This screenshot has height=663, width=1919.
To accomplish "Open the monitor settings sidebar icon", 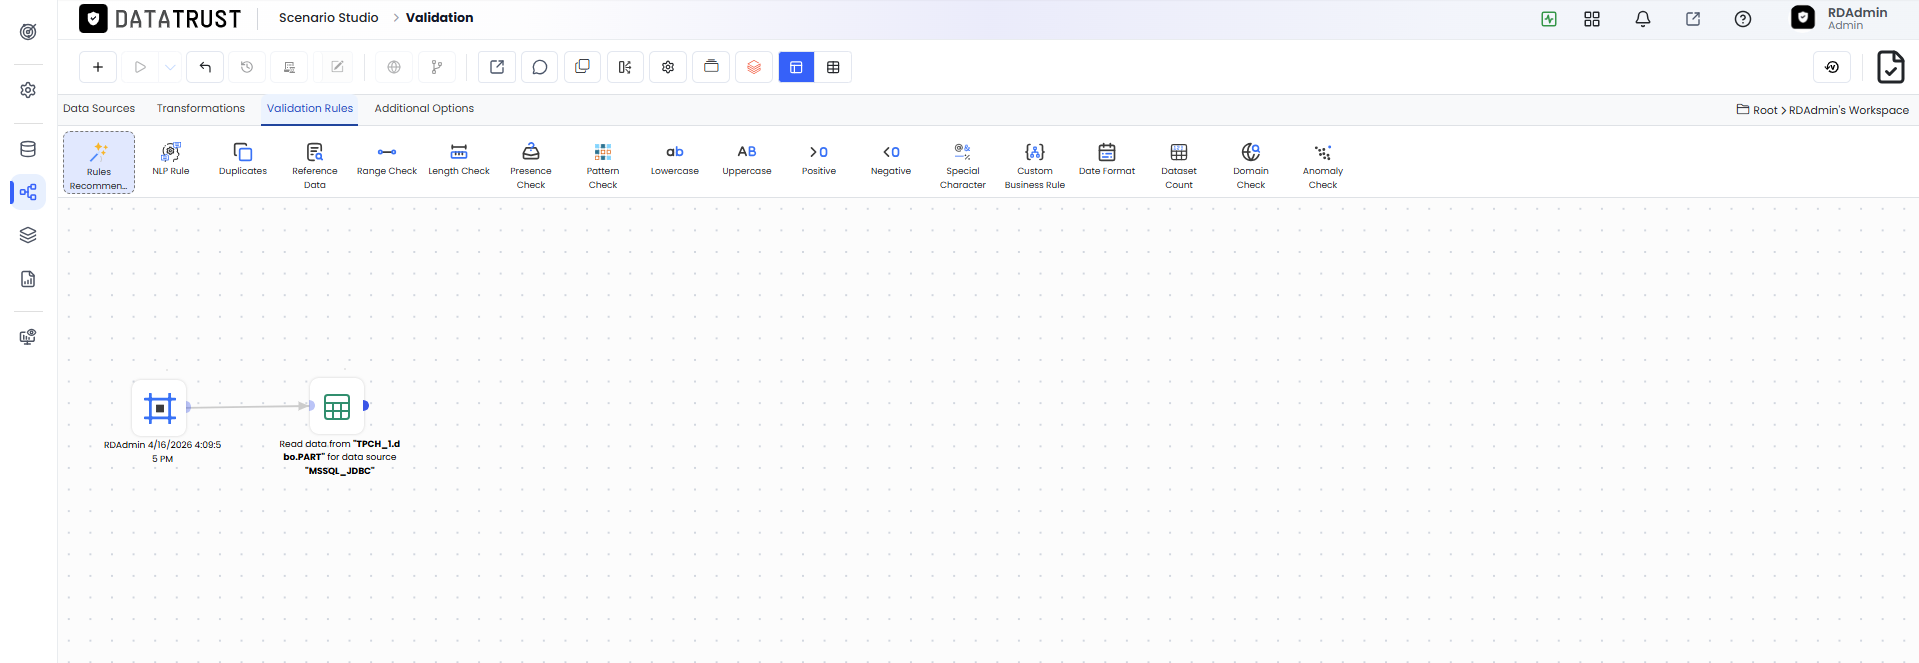I will click(x=28, y=337).
